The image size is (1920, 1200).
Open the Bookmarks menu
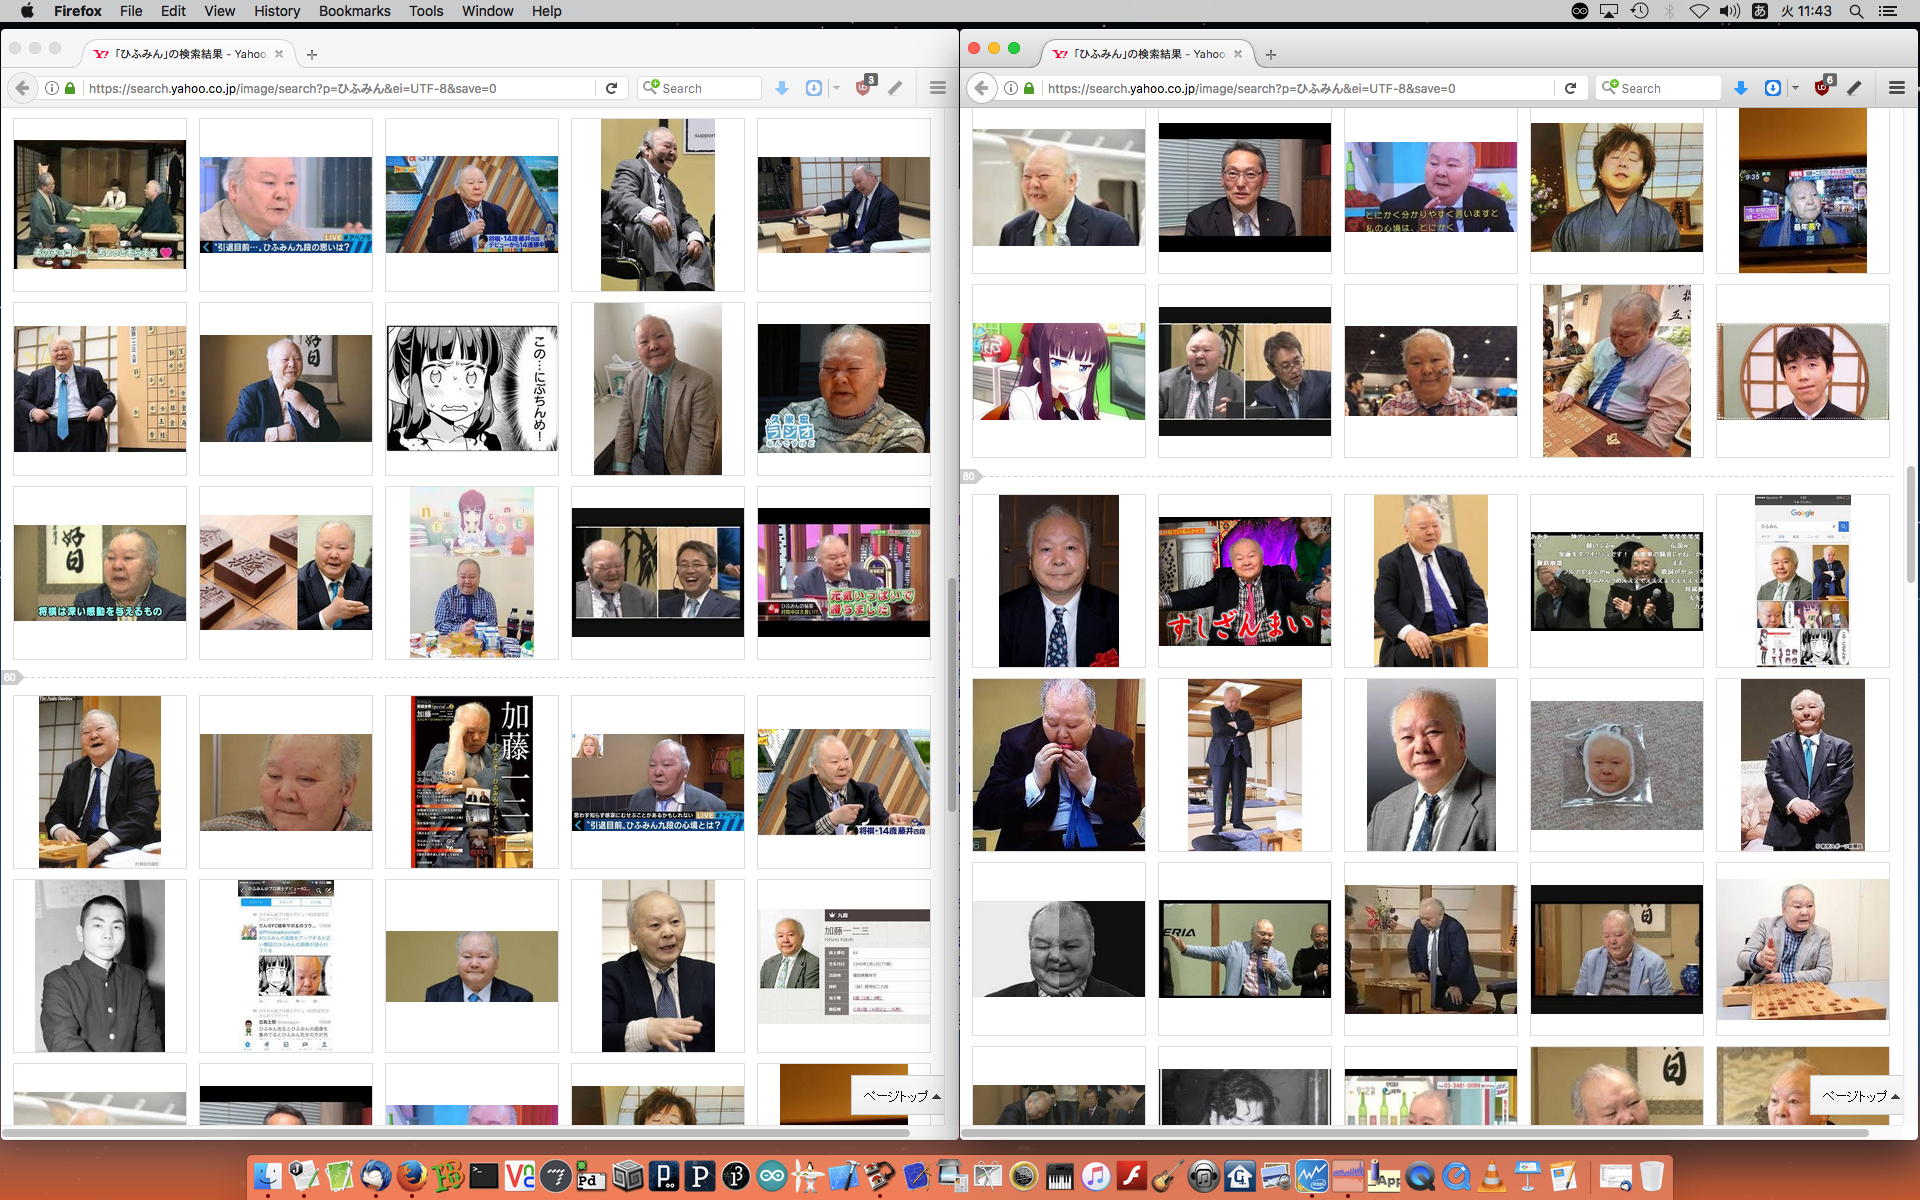click(354, 11)
